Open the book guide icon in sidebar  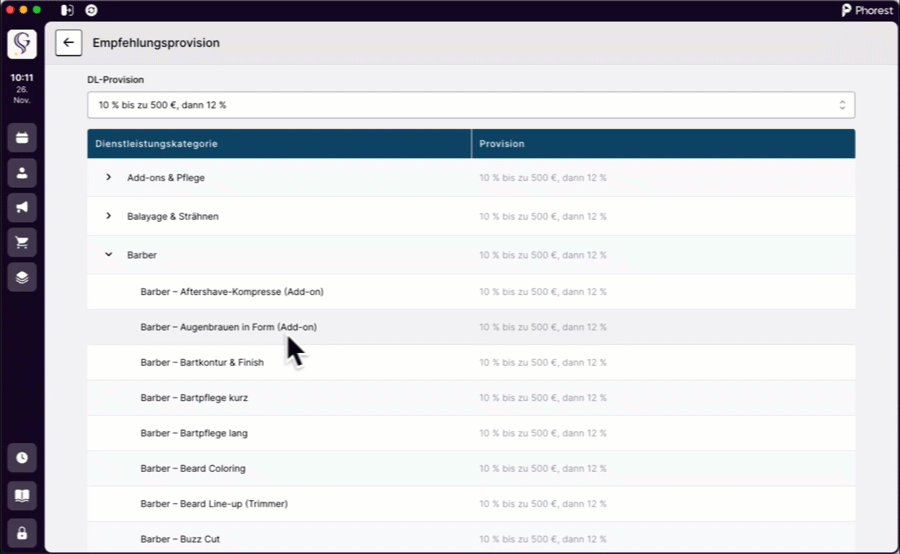coord(22,495)
